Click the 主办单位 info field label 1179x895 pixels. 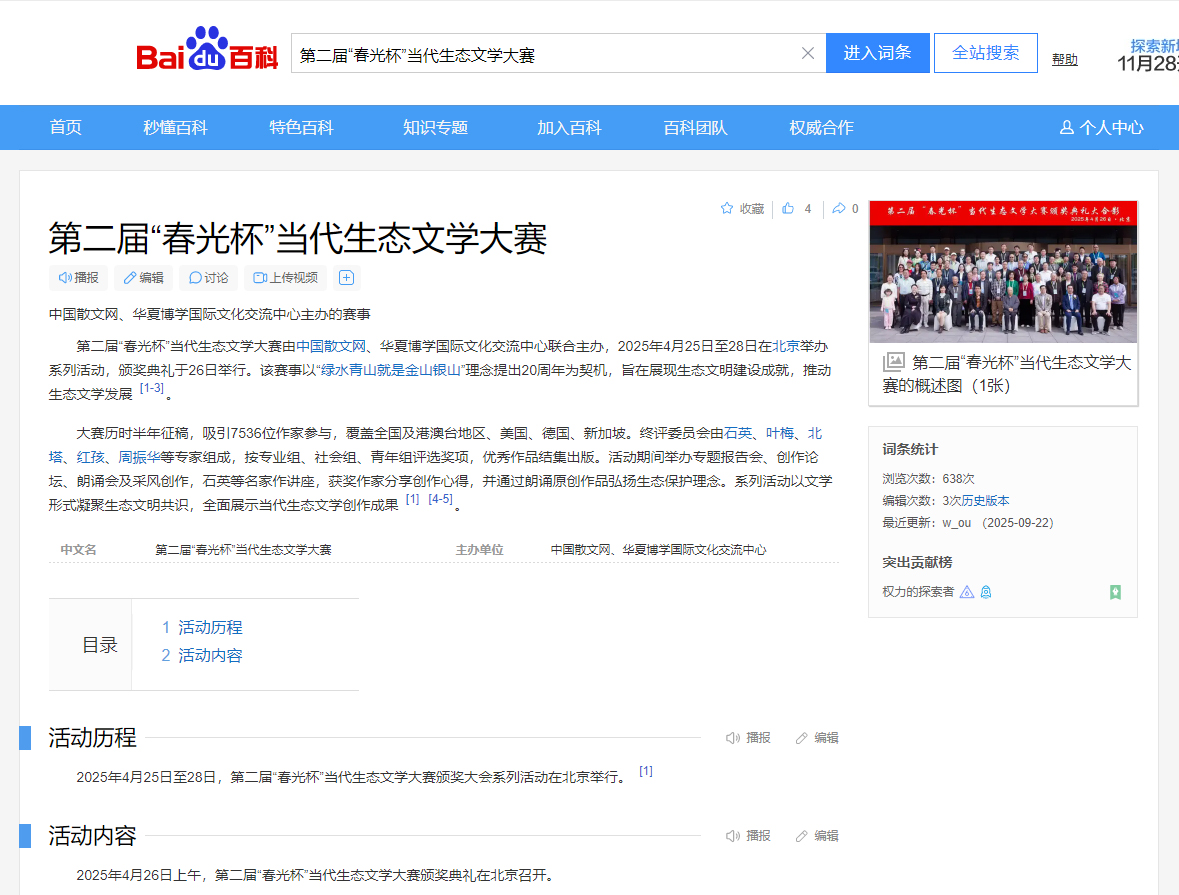point(480,550)
